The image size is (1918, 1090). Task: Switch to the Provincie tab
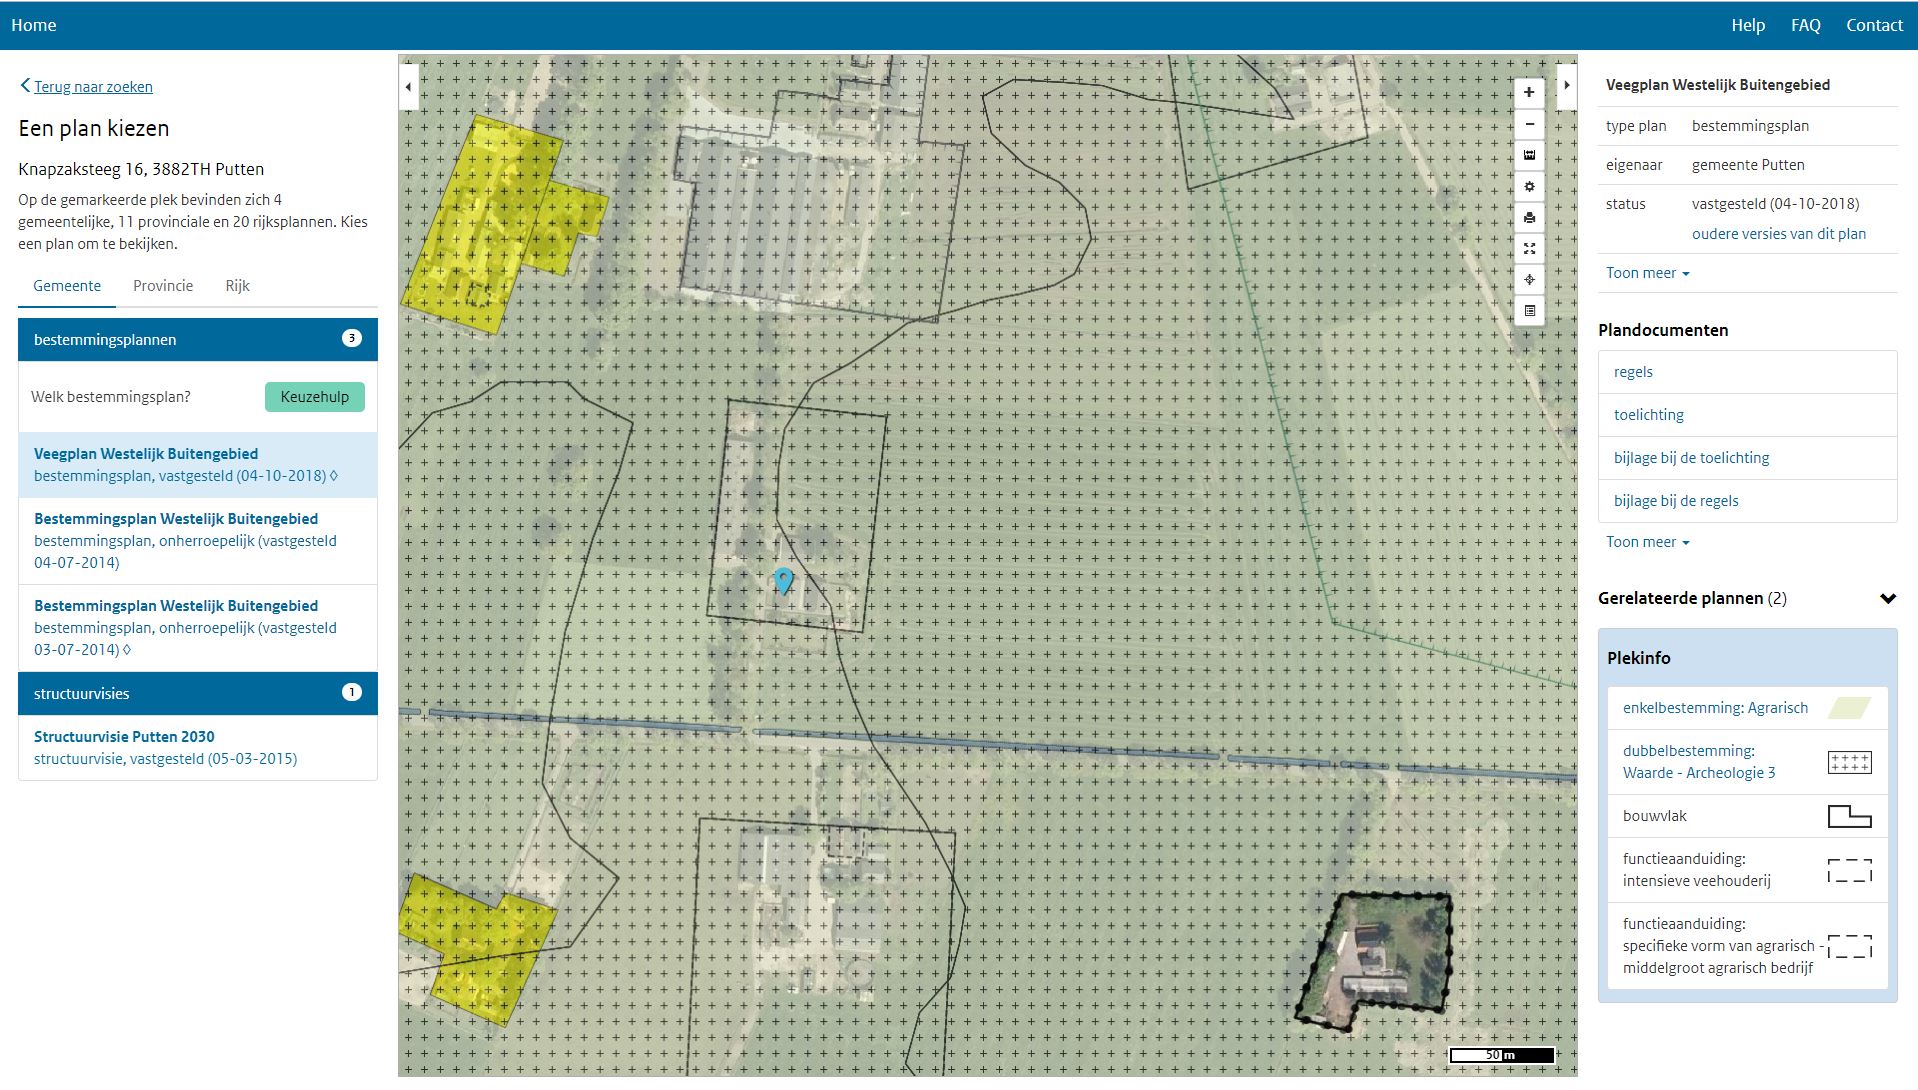(x=163, y=286)
